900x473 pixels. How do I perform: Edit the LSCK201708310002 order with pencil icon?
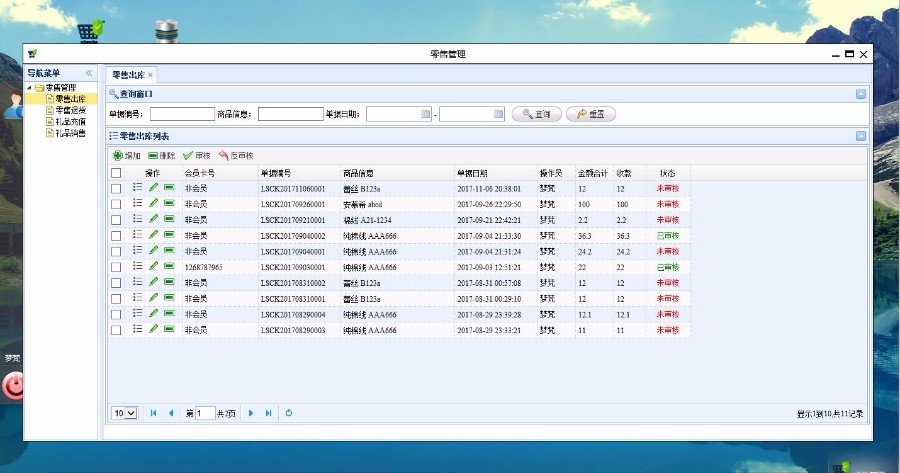[153, 281]
